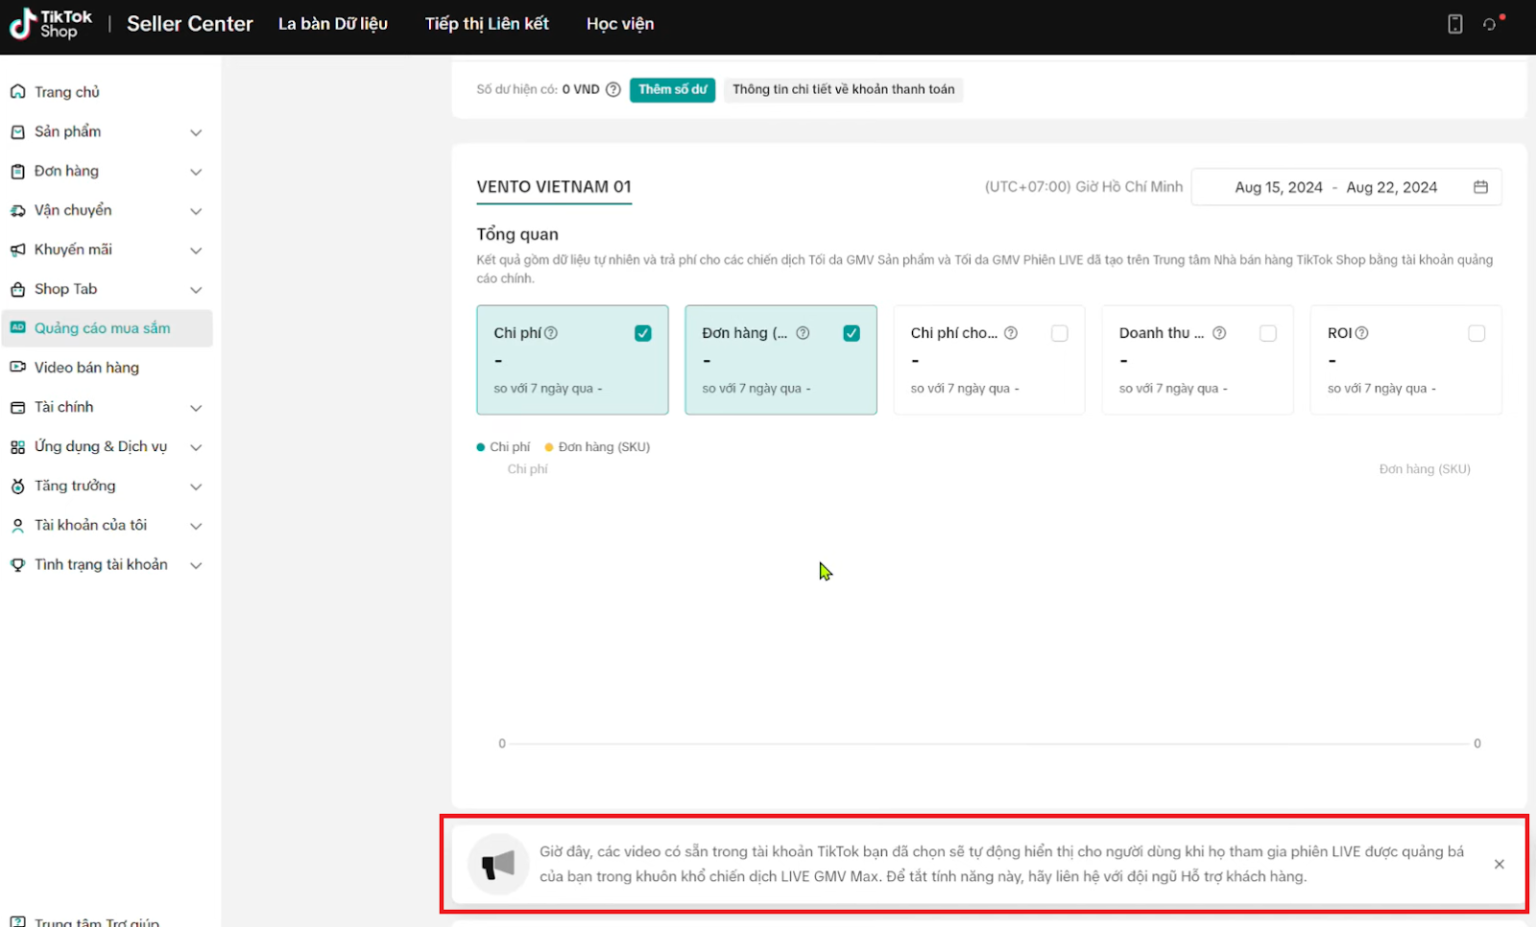The height and width of the screenshot is (927, 1536).
Task: Dismiss the LIVE GMV Max notification banner
Action: pyautogui.click(x=1498, y=864)
